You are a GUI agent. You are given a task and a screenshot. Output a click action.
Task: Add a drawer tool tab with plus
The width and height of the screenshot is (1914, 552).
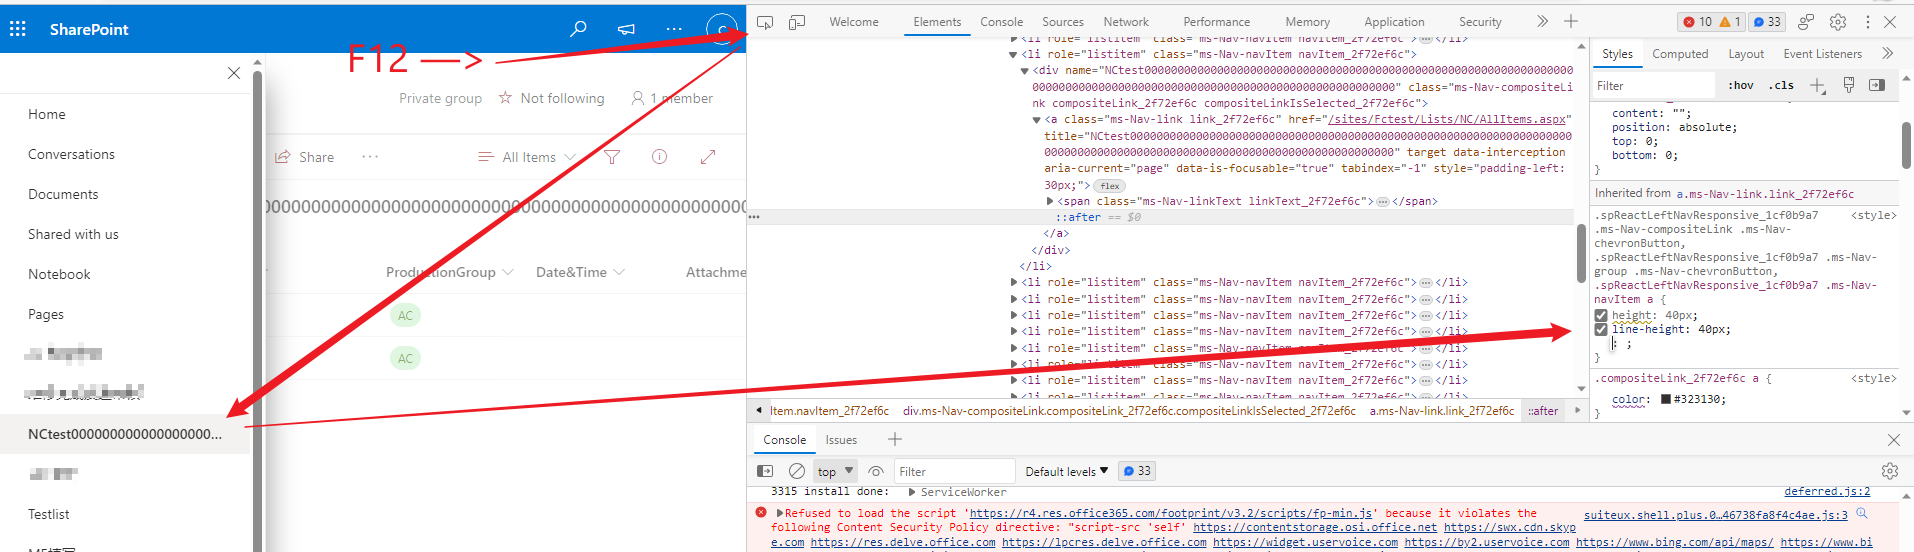(x=895, y=439)
